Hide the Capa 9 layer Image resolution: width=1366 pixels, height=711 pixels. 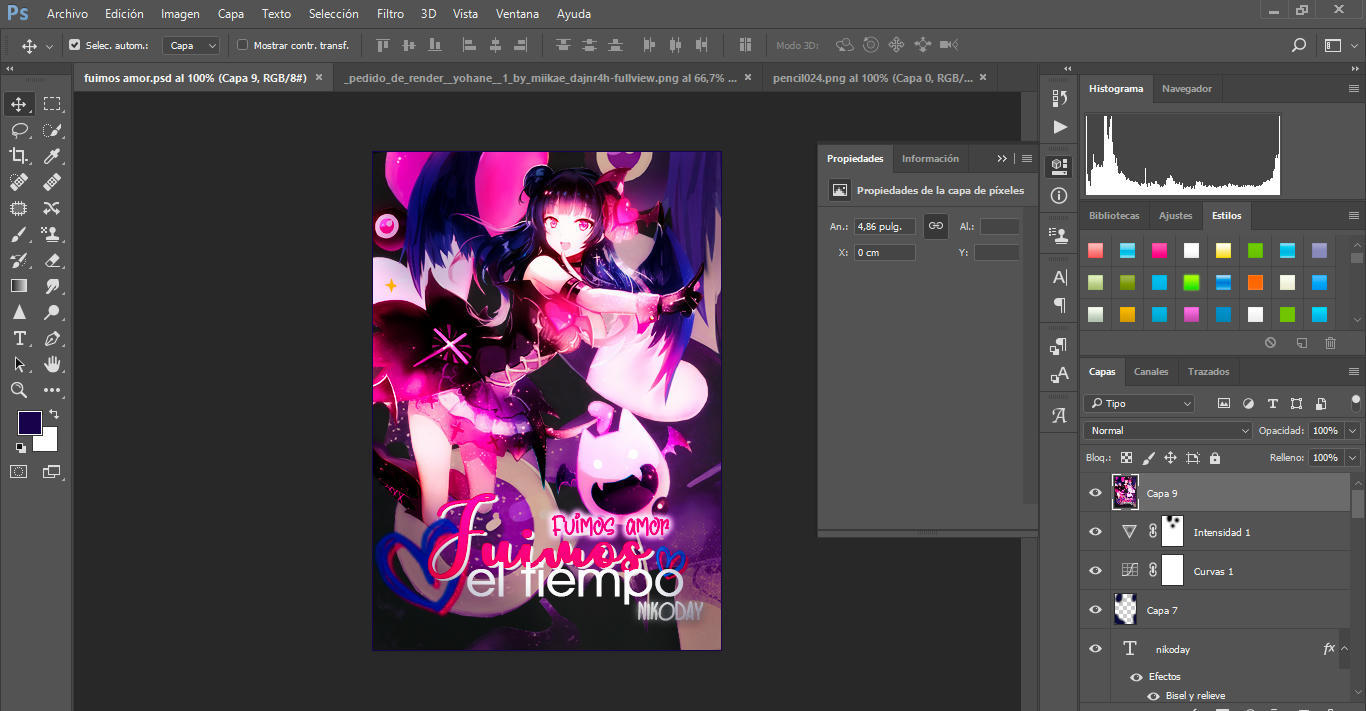tap(1095, 493)
